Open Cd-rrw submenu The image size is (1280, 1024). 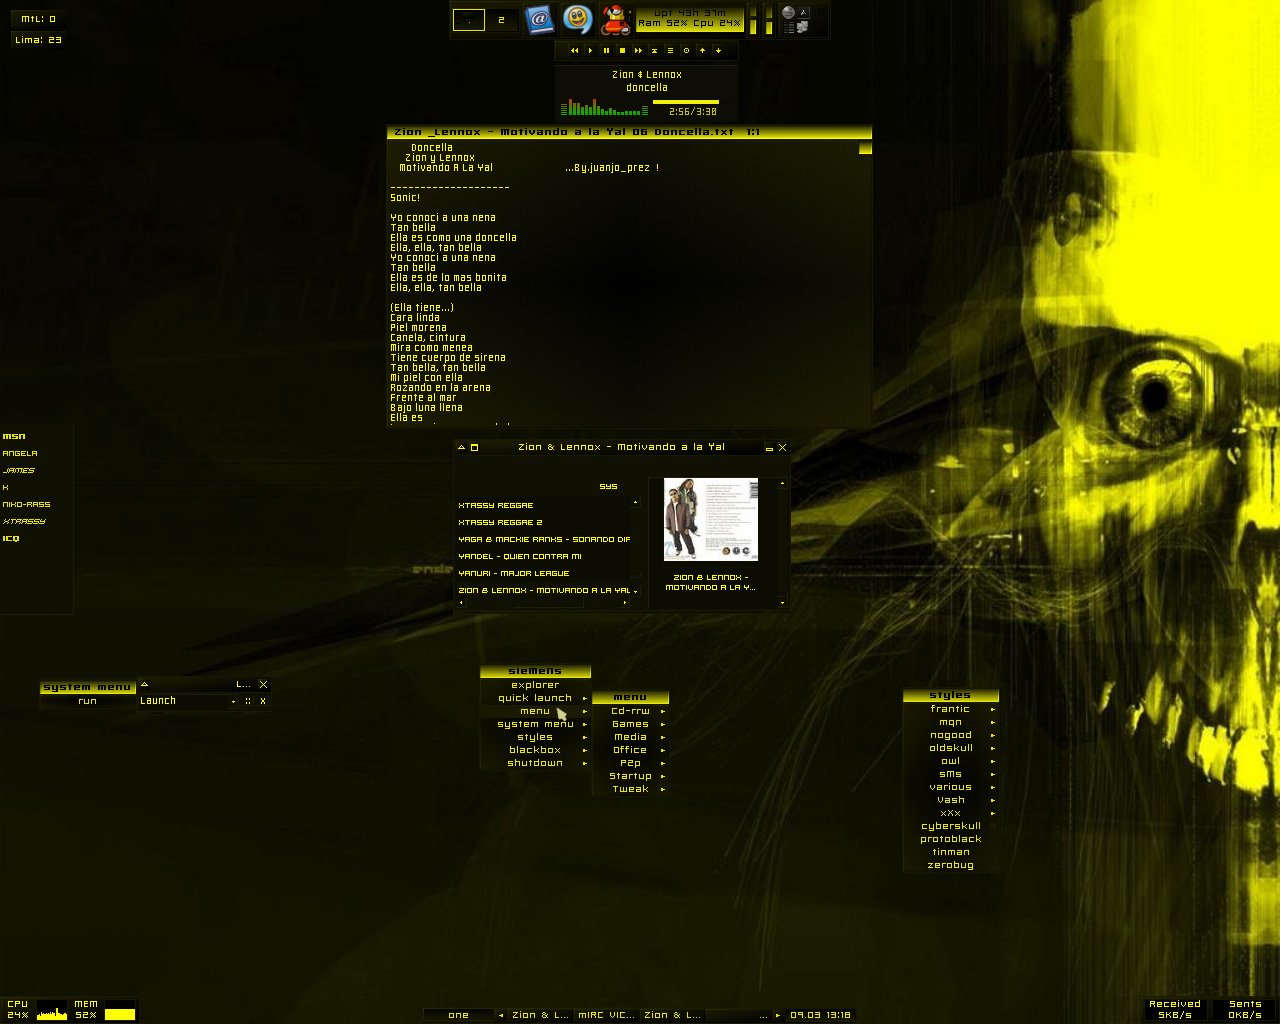(x=630, y=711)
